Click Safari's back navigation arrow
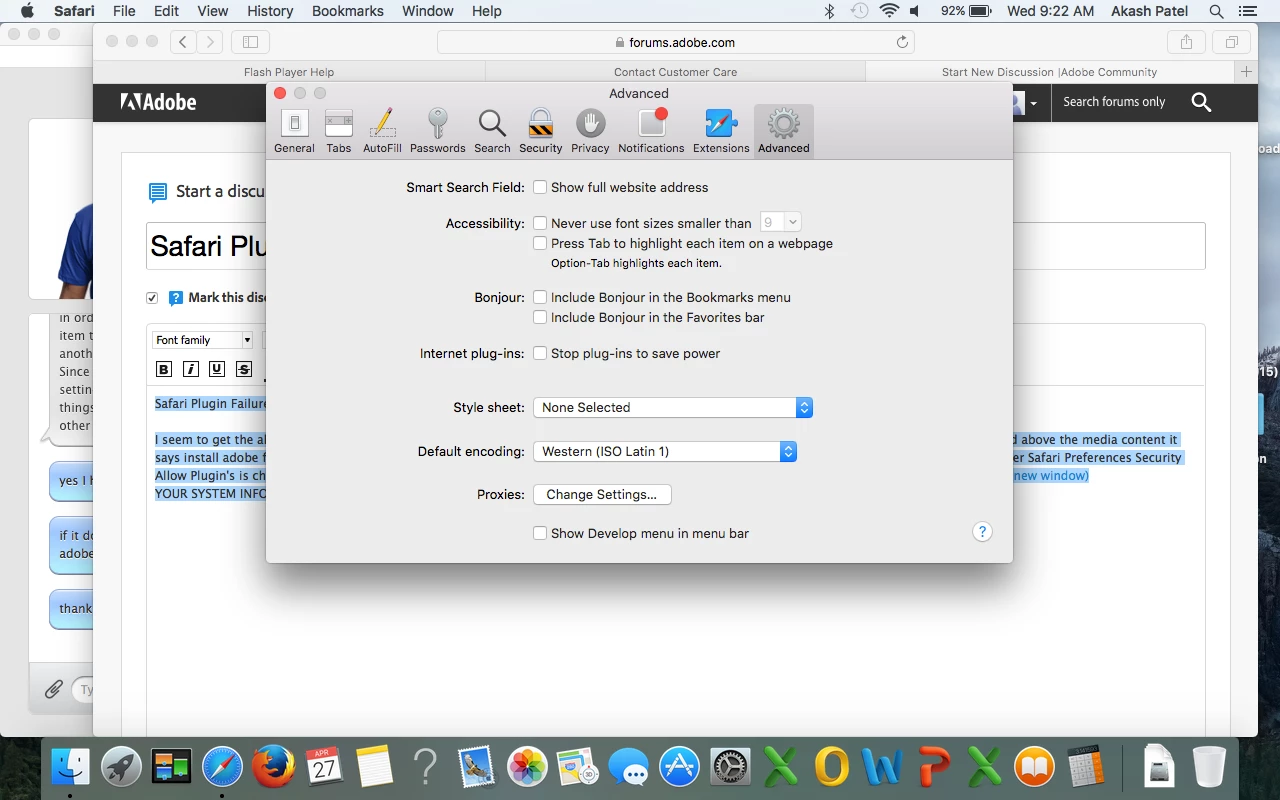 pos(183,42)
